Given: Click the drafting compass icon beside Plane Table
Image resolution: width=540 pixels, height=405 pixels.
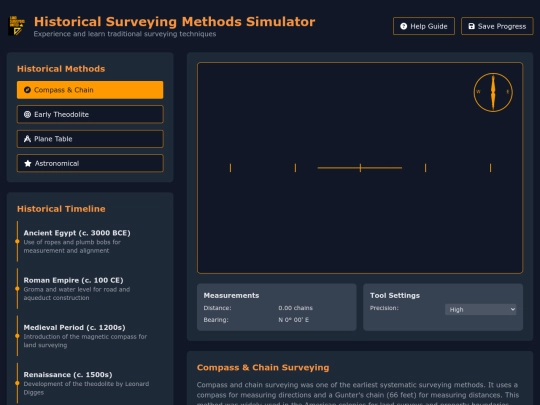Looking at the screenshot, I should 27,139.
